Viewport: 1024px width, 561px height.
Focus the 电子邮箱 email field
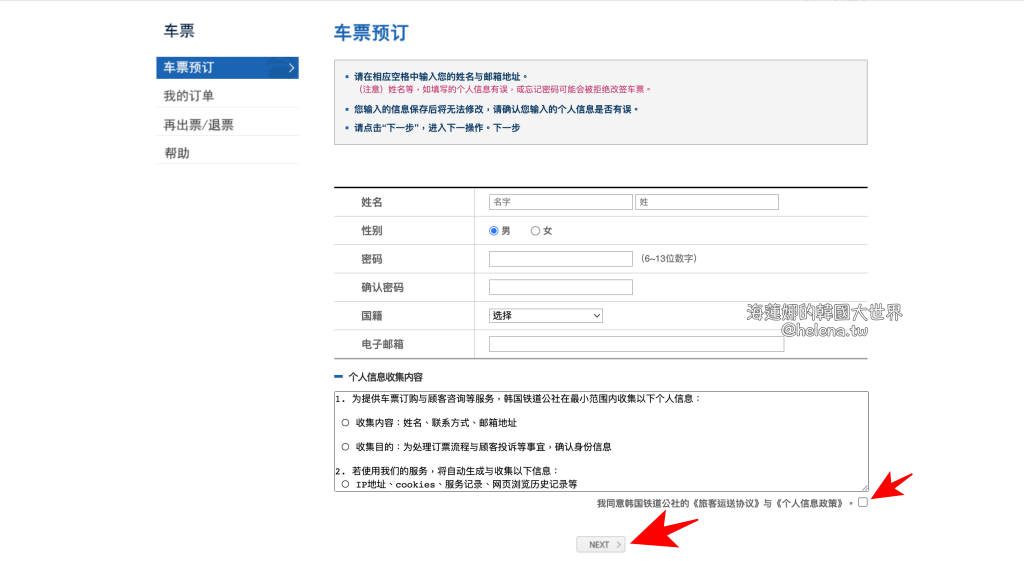[636, 344]
